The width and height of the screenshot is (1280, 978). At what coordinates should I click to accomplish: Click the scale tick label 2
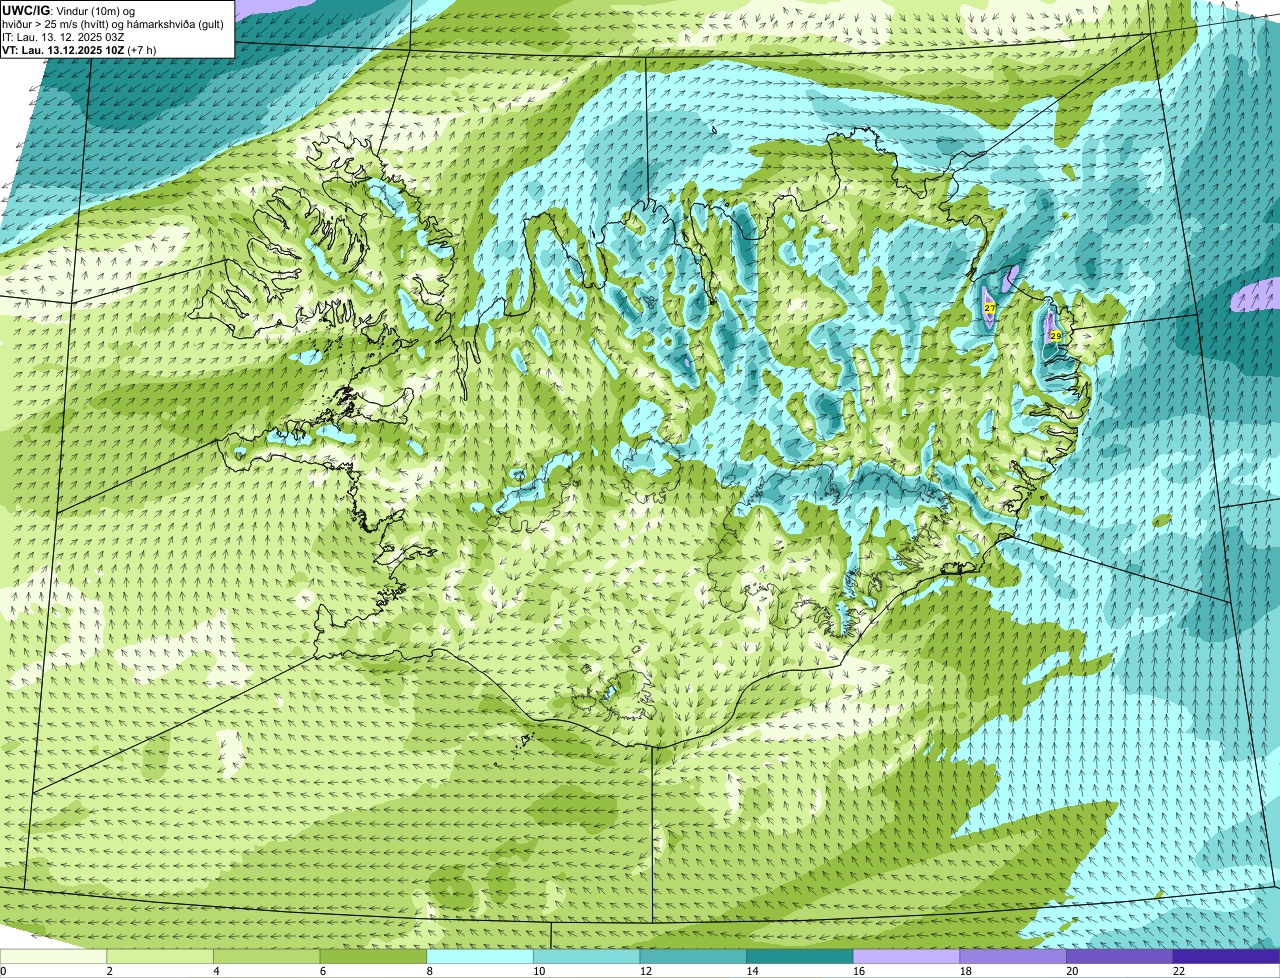click(109, 971)
